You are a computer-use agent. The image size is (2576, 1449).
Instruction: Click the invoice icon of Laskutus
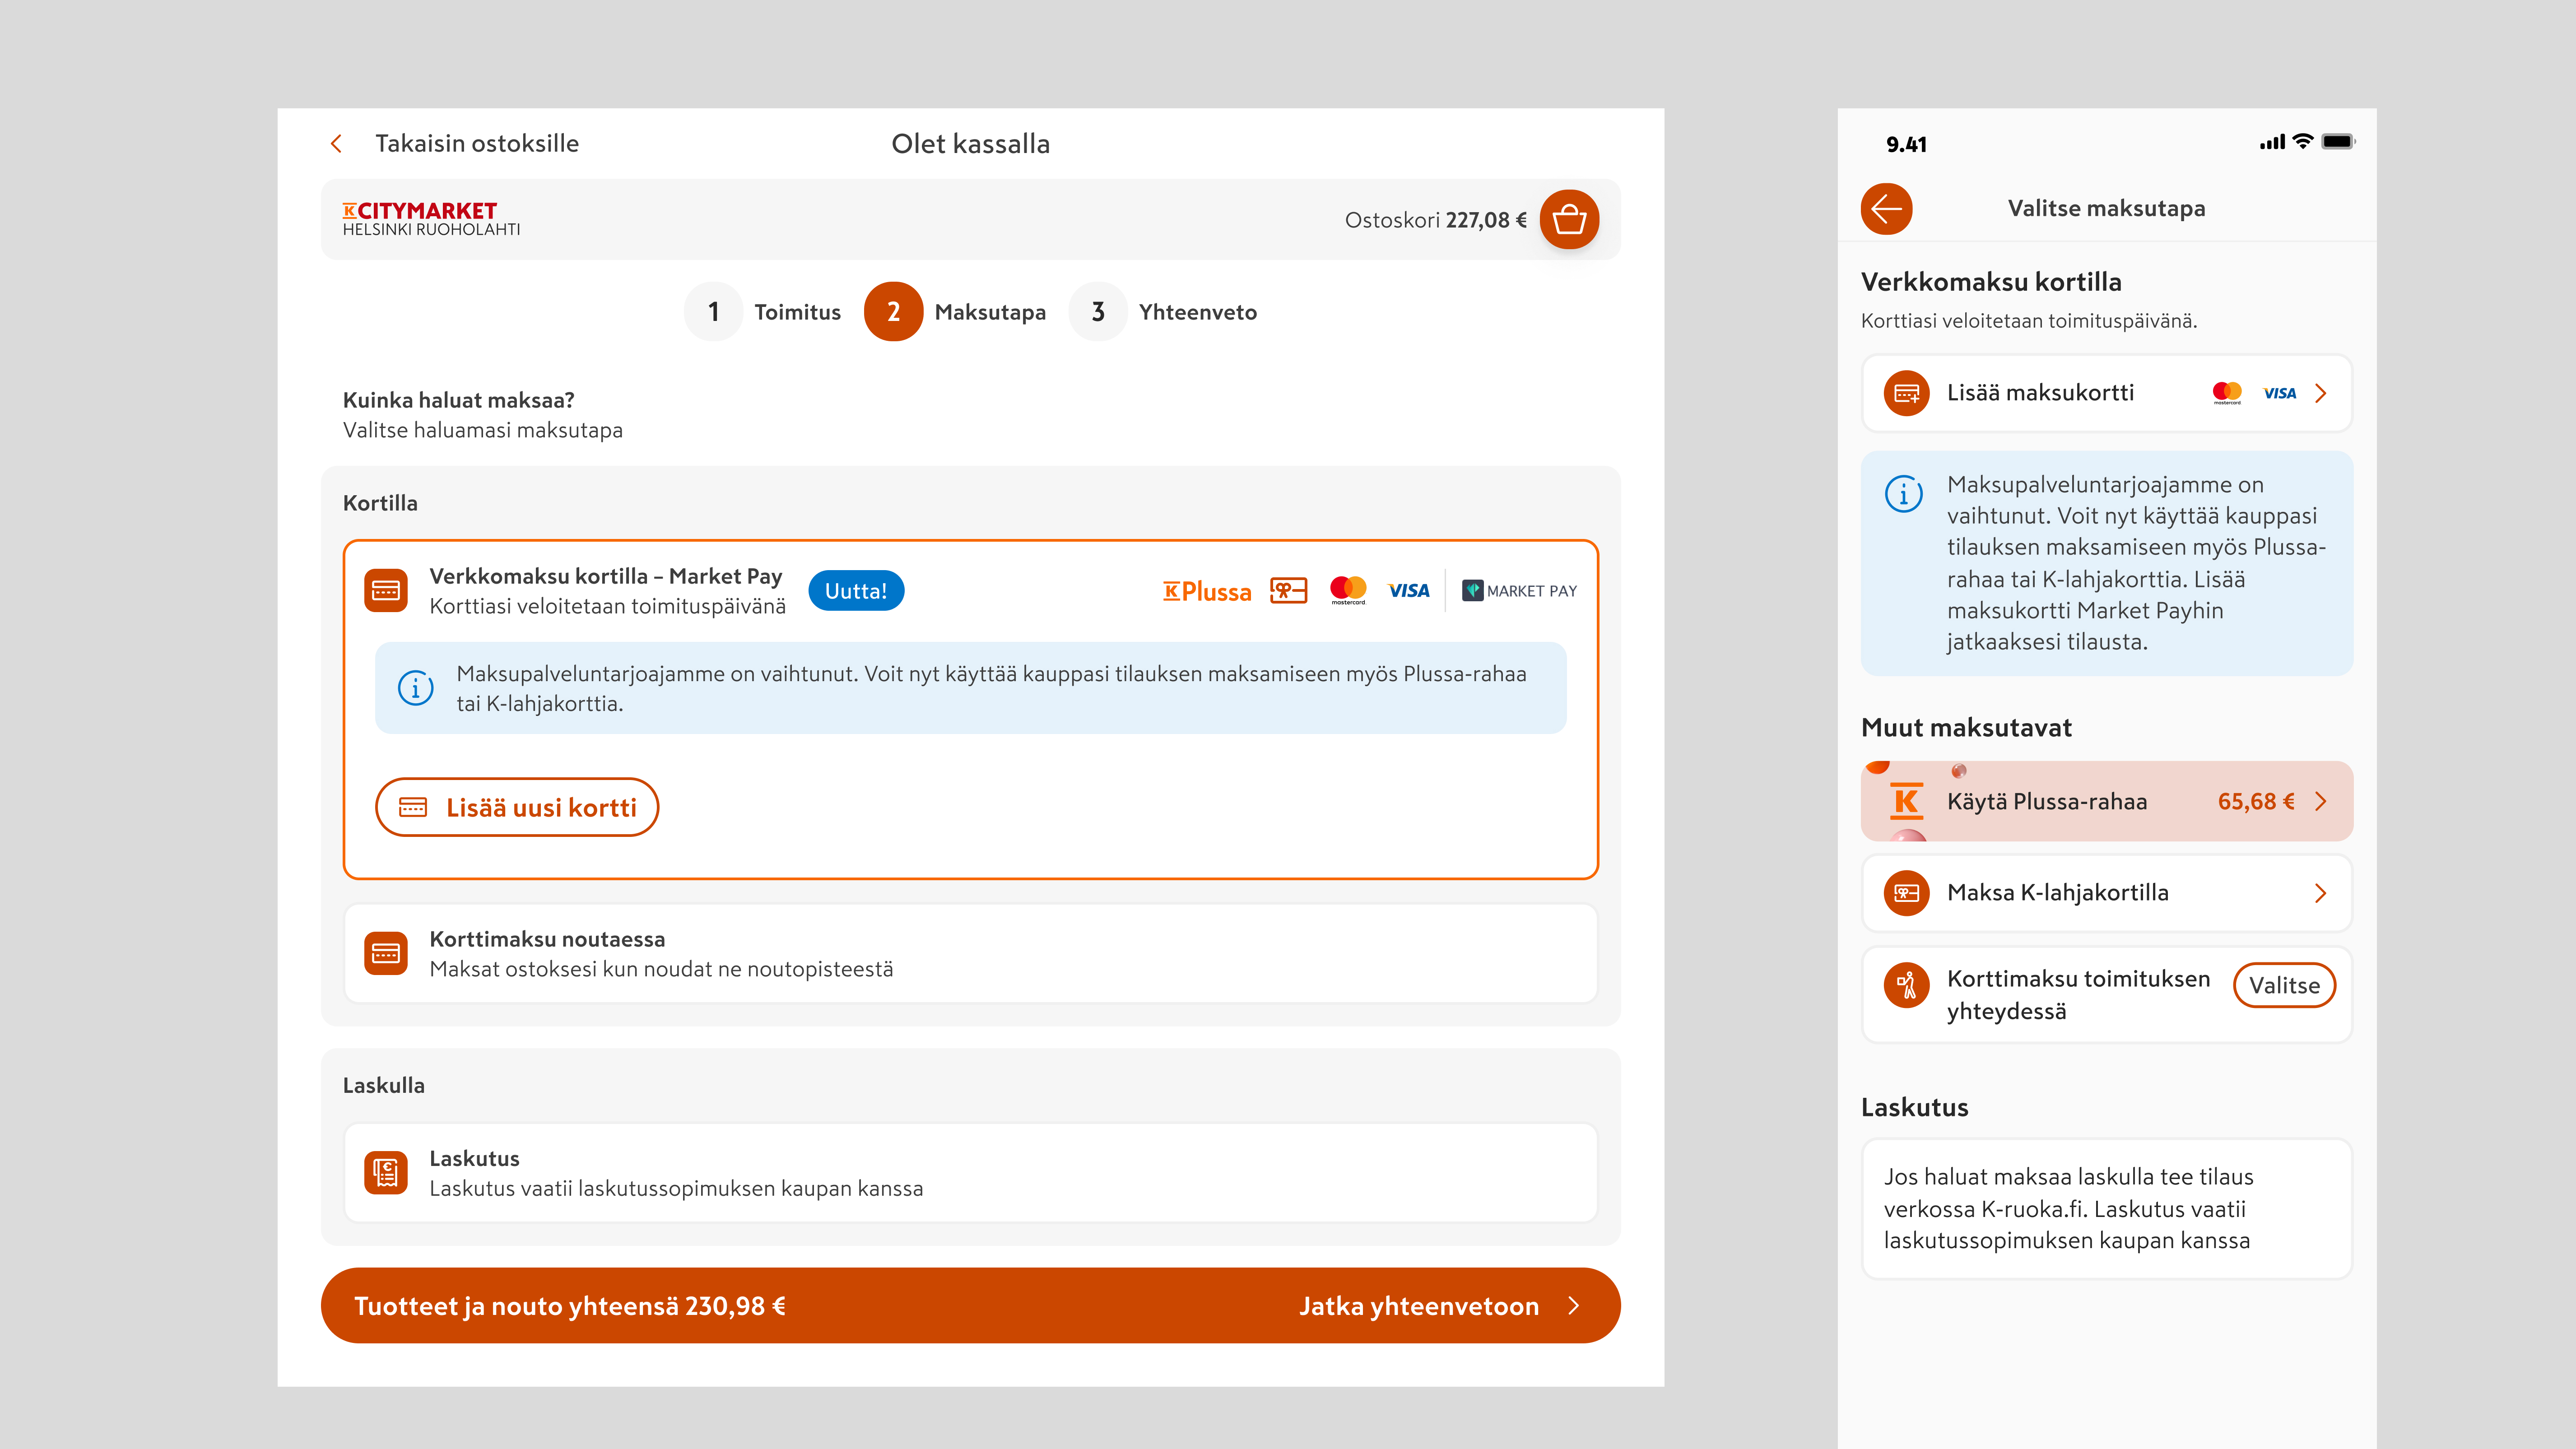(386, 1173)
